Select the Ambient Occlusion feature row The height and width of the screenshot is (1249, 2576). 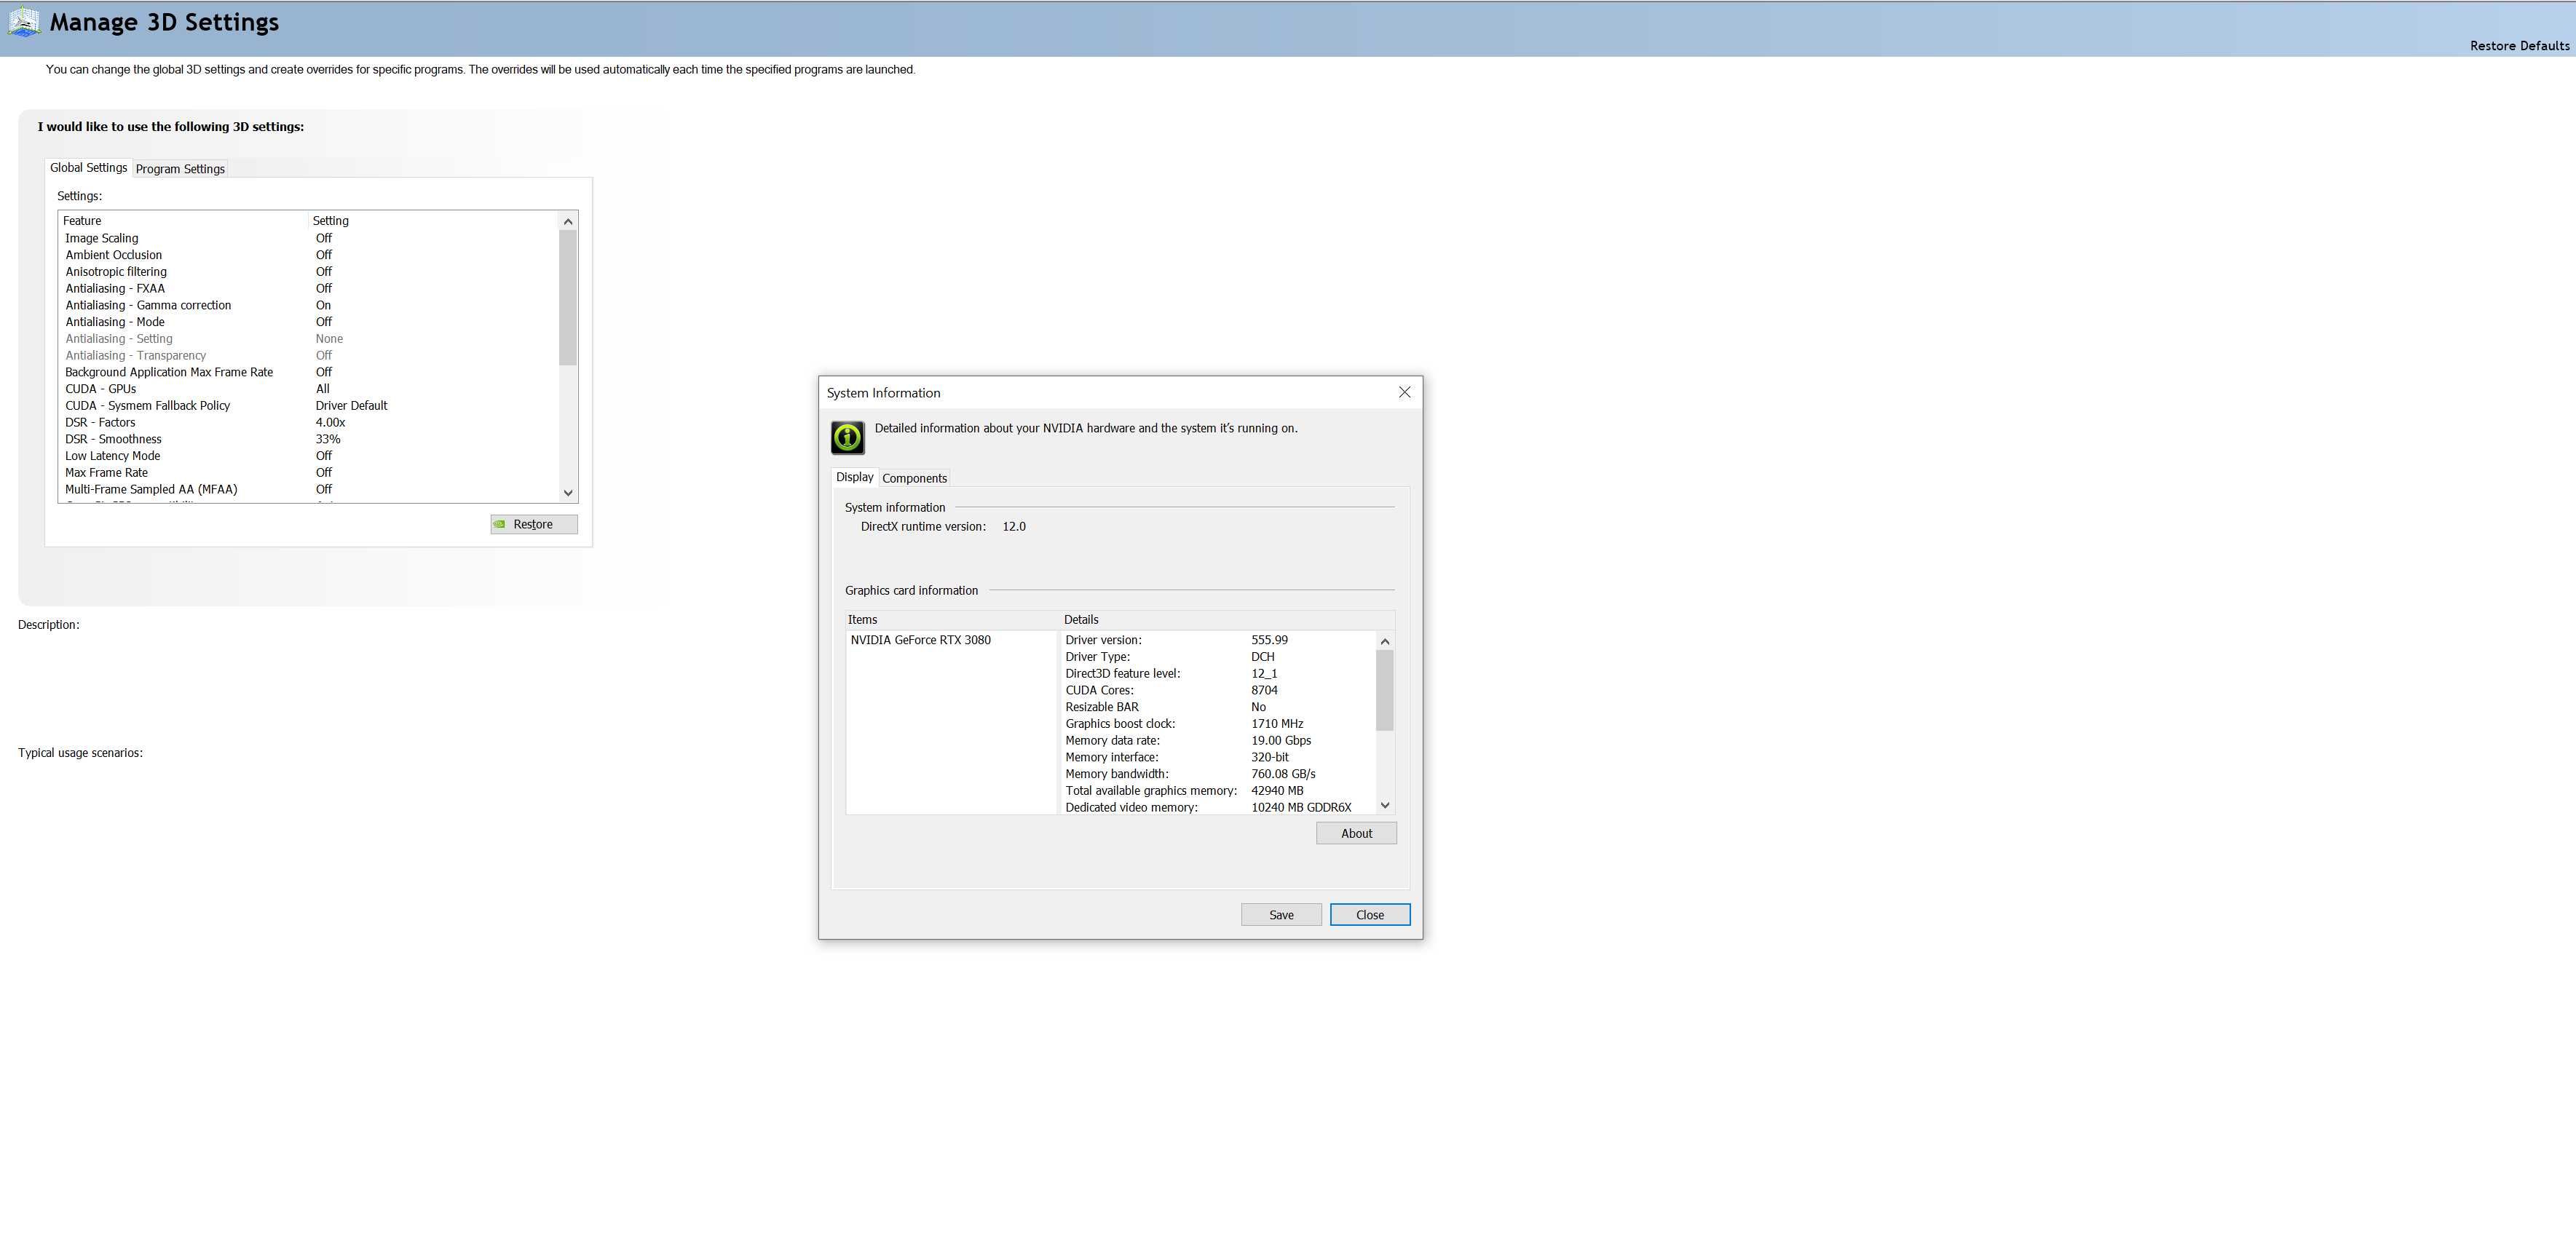308,255
